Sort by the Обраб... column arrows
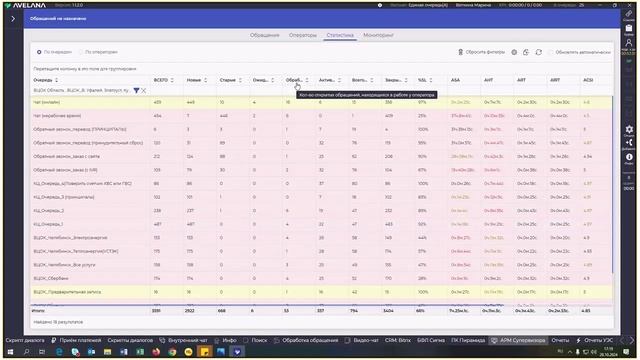Screen dimensions: 640x360 coord(307,80)
